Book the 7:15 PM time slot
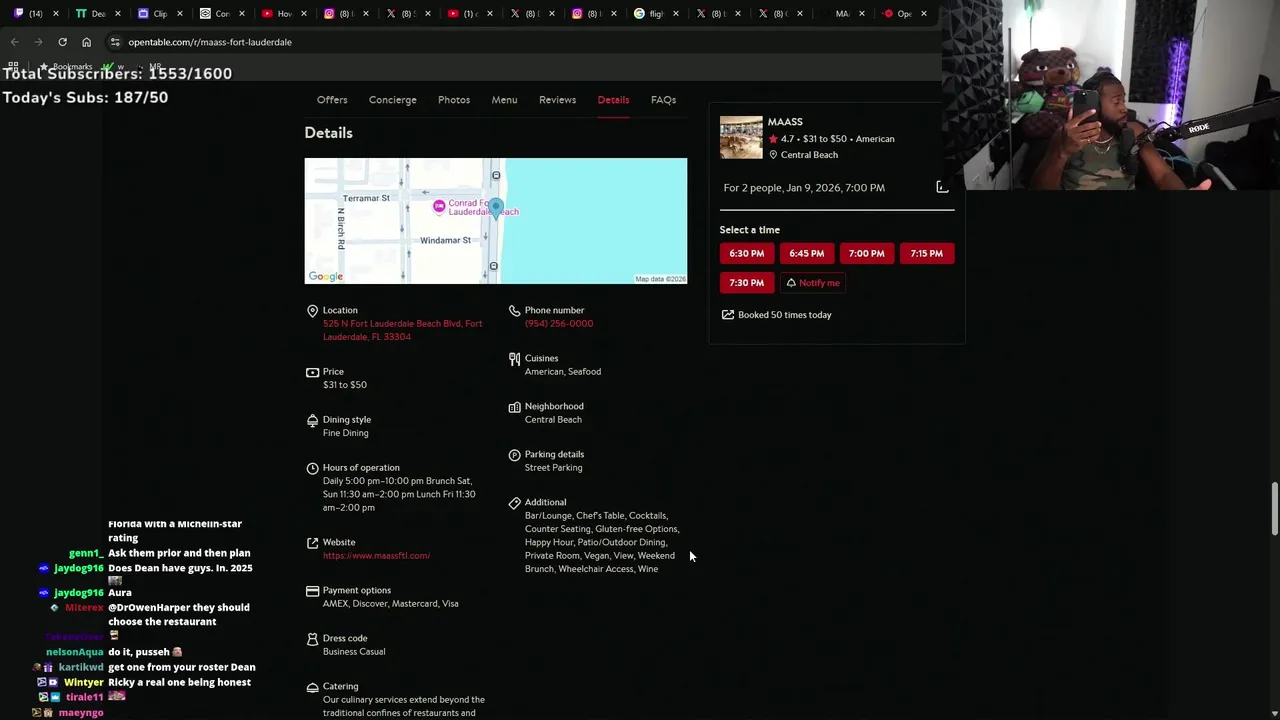1280x720 pixels. point(926,254)
